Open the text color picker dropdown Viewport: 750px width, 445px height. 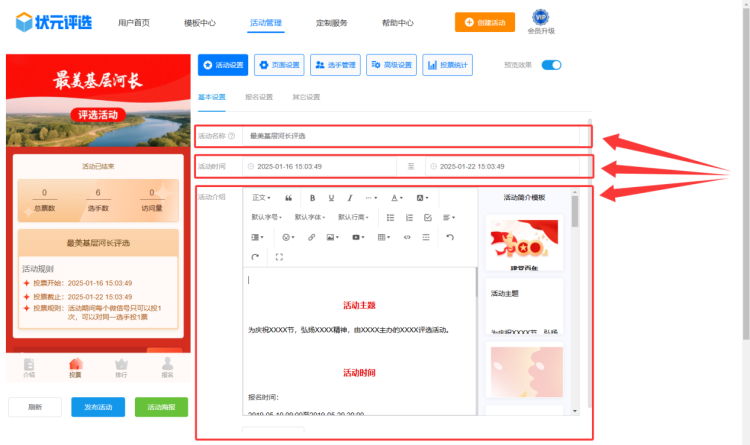(x=397, y=198)
